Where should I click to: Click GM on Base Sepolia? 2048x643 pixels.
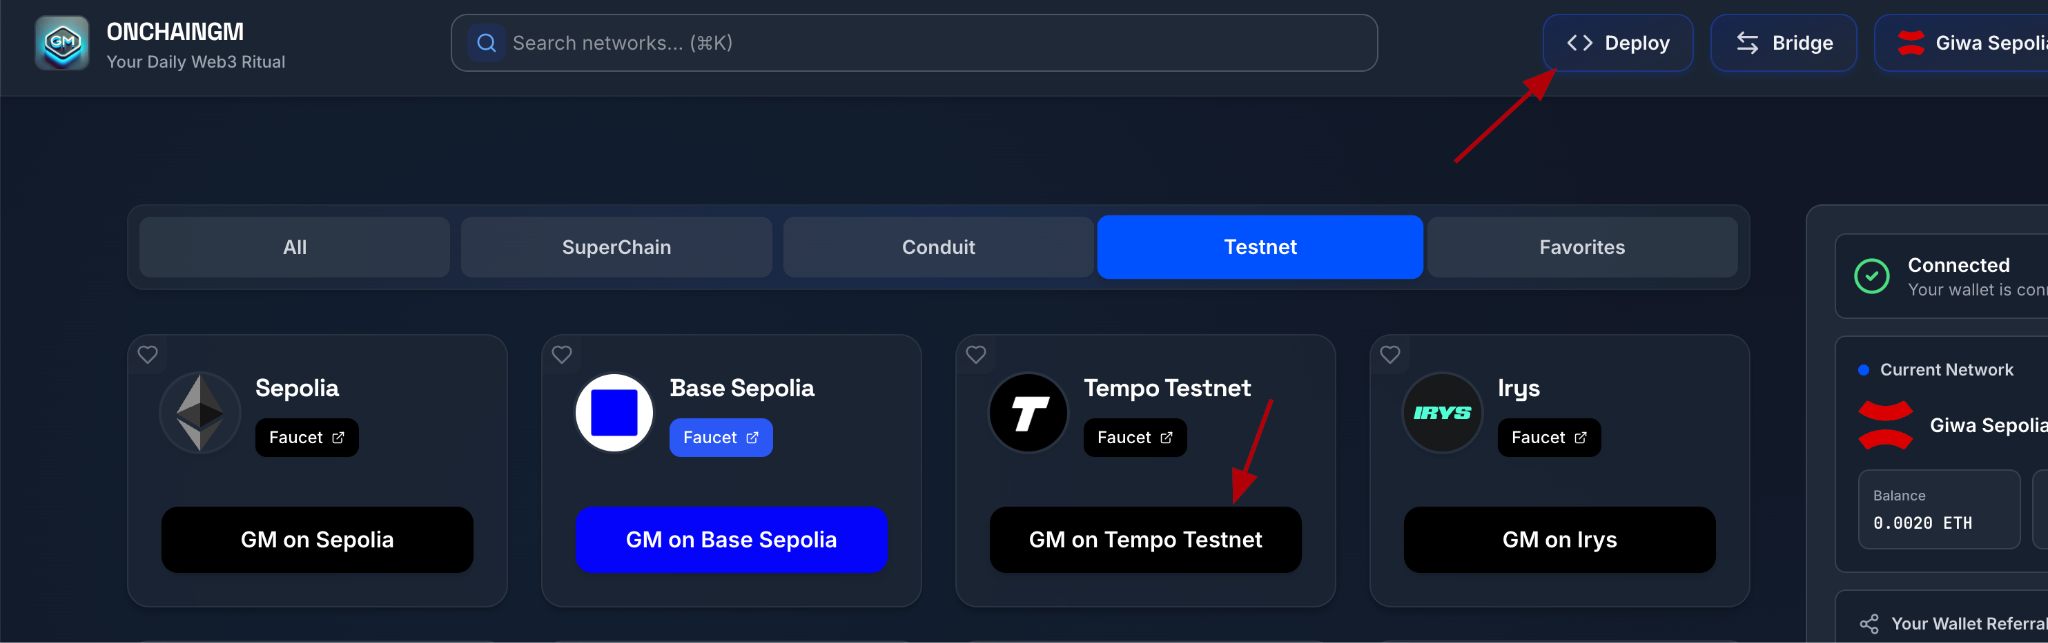coord(731,539)
